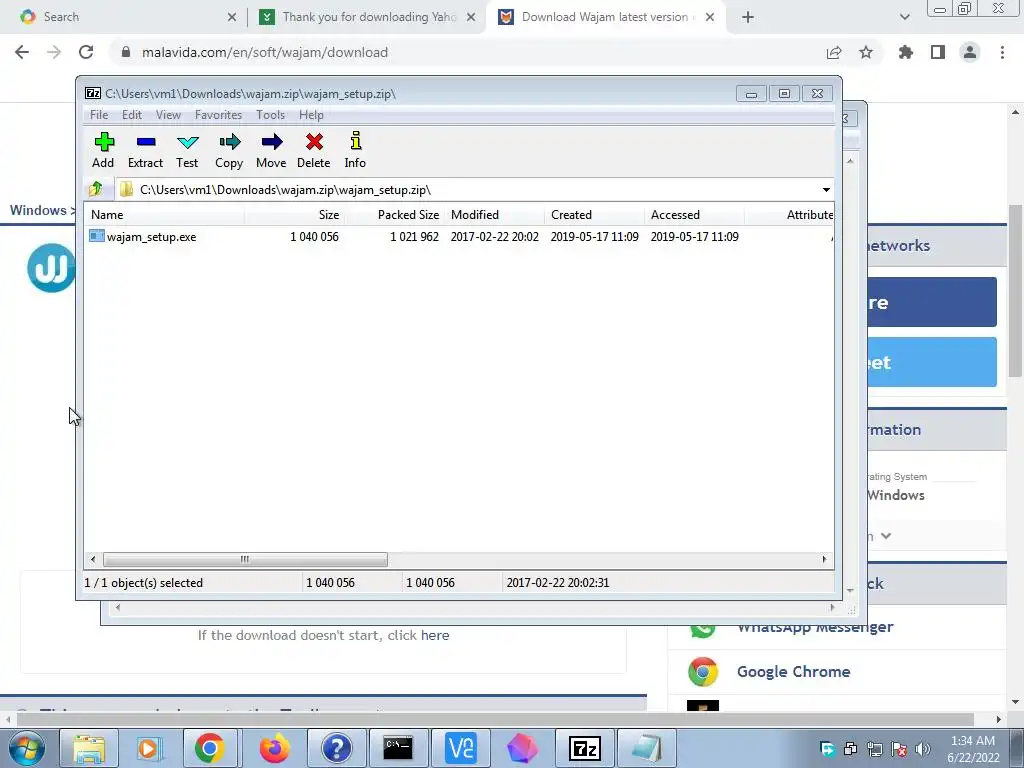Share this page via the share icon
The height and width of the screenshot is (768, 1024).
pyautogui.click(x=834, y=52)
